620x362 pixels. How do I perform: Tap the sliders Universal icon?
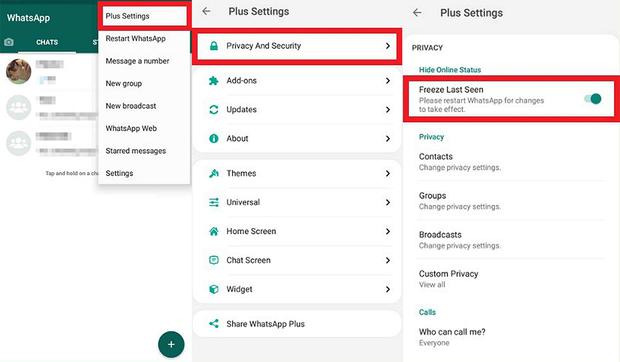[214, 202]
